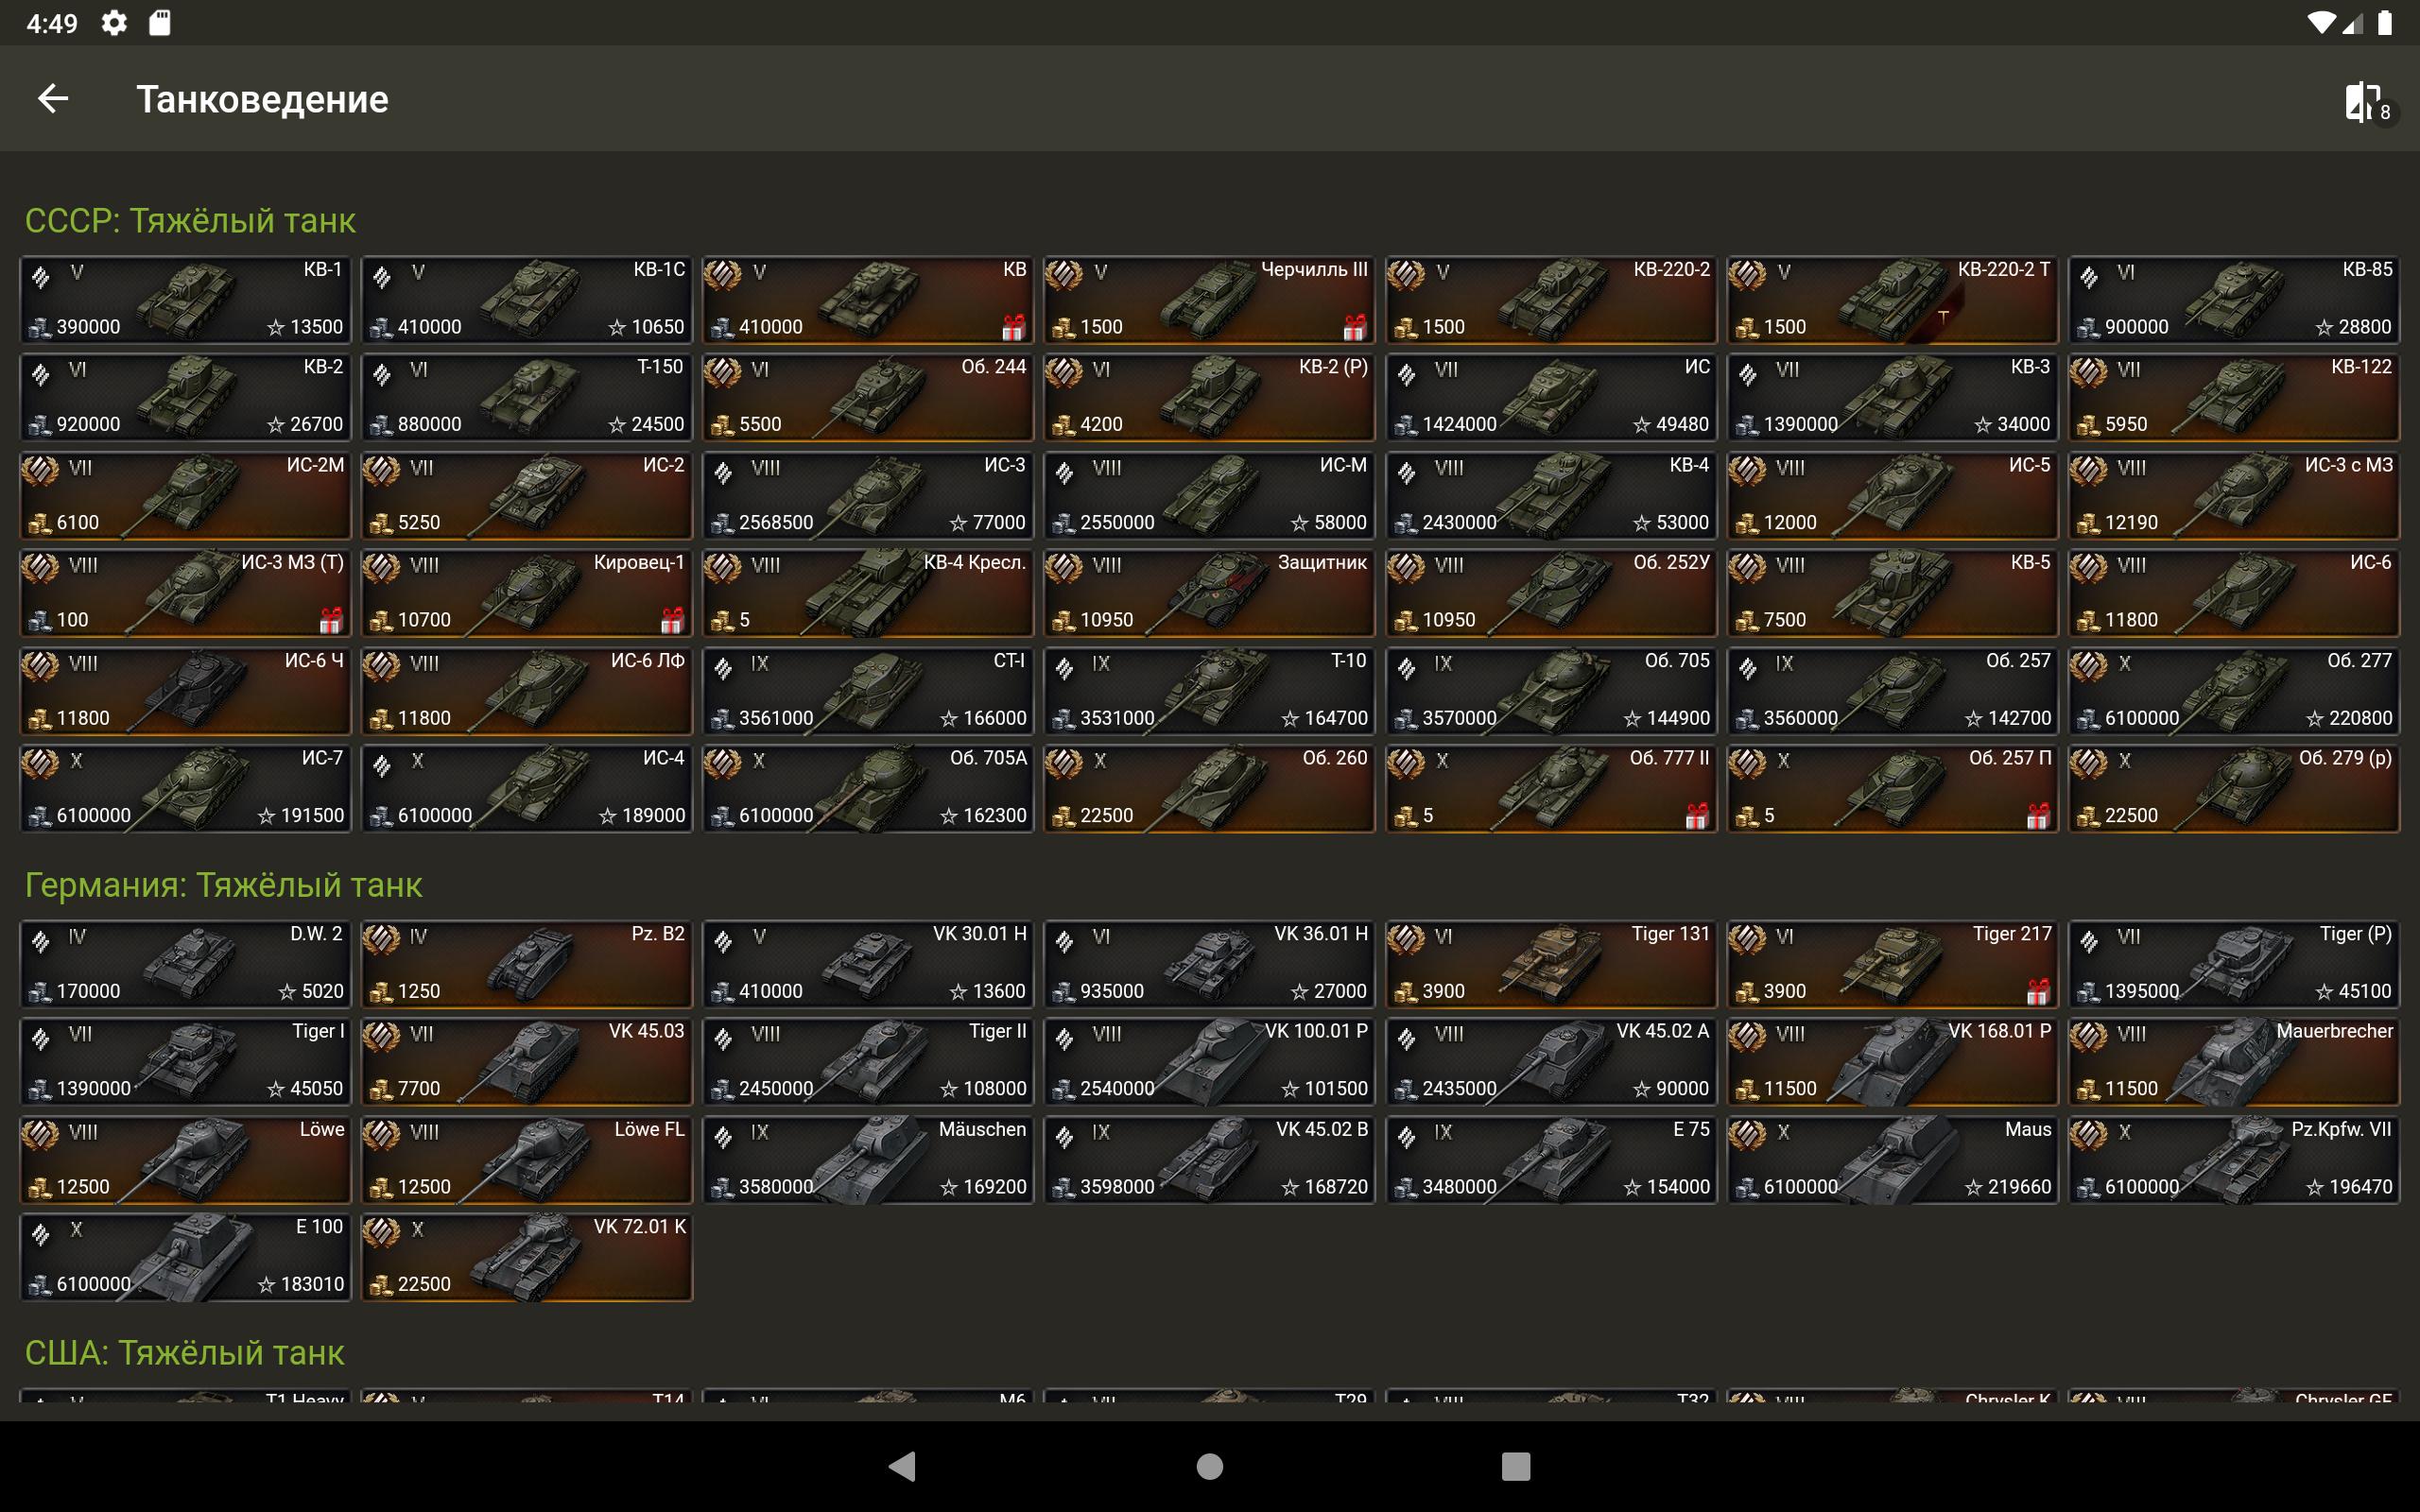Click the credits icon on Tiger II card
This screenshot has width=2420, height=1512.
[x=722, y=1089]
